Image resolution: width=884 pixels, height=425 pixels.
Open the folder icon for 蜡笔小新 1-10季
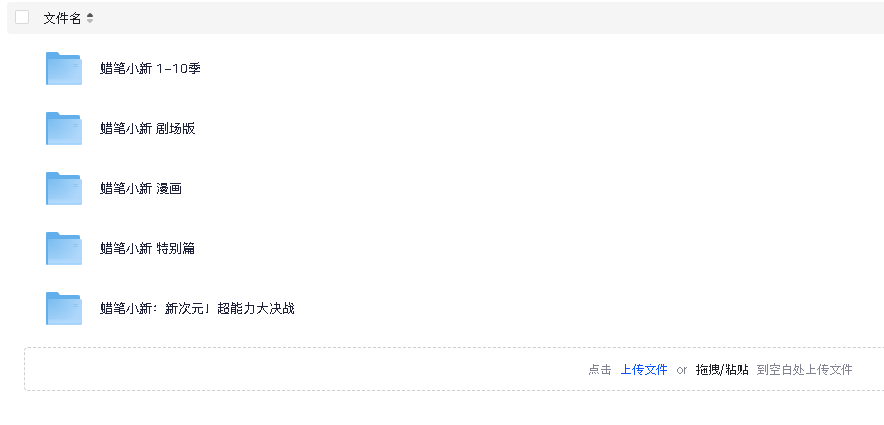pos(64,68)
